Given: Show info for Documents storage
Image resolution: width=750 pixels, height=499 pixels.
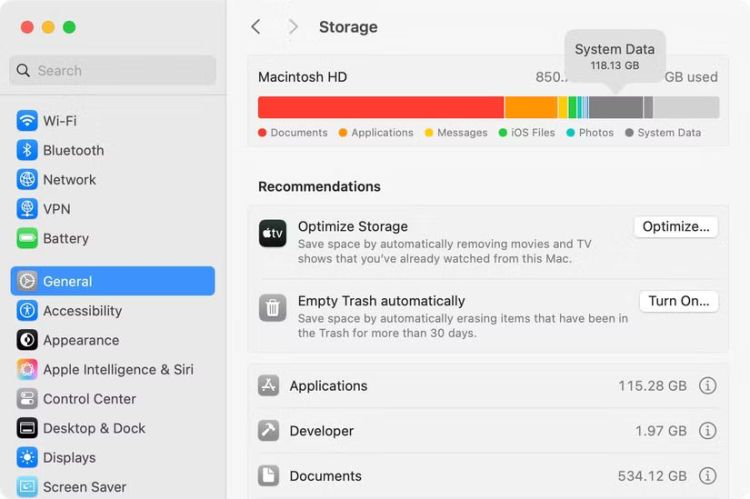Looking at the screenshot, I should (x=708, y=476).
